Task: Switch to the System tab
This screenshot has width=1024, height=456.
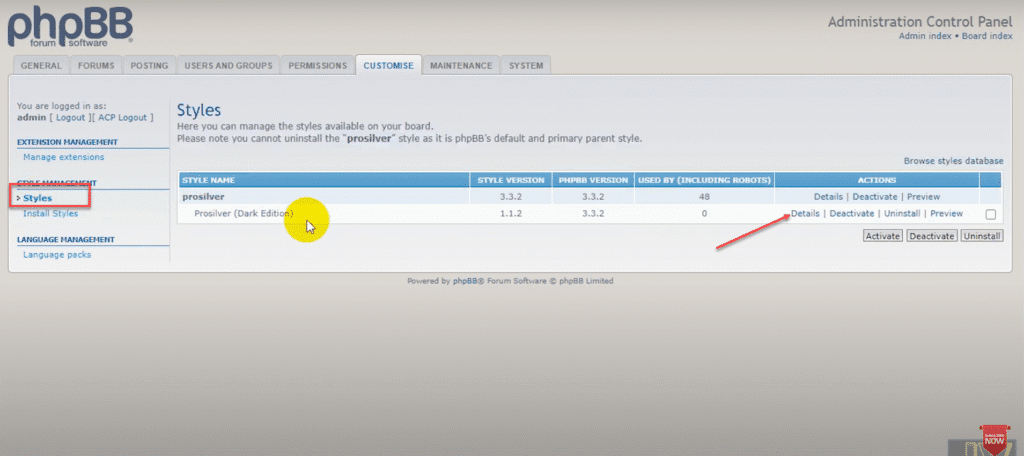Action: [x=526, y=66]
